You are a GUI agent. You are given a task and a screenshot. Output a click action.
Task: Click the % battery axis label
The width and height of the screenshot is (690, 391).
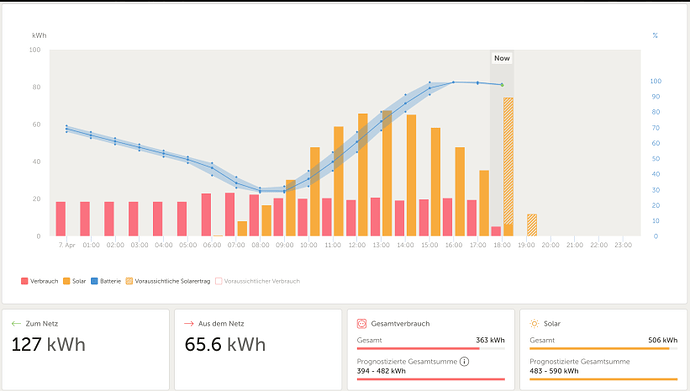click(x=655, y=36)
